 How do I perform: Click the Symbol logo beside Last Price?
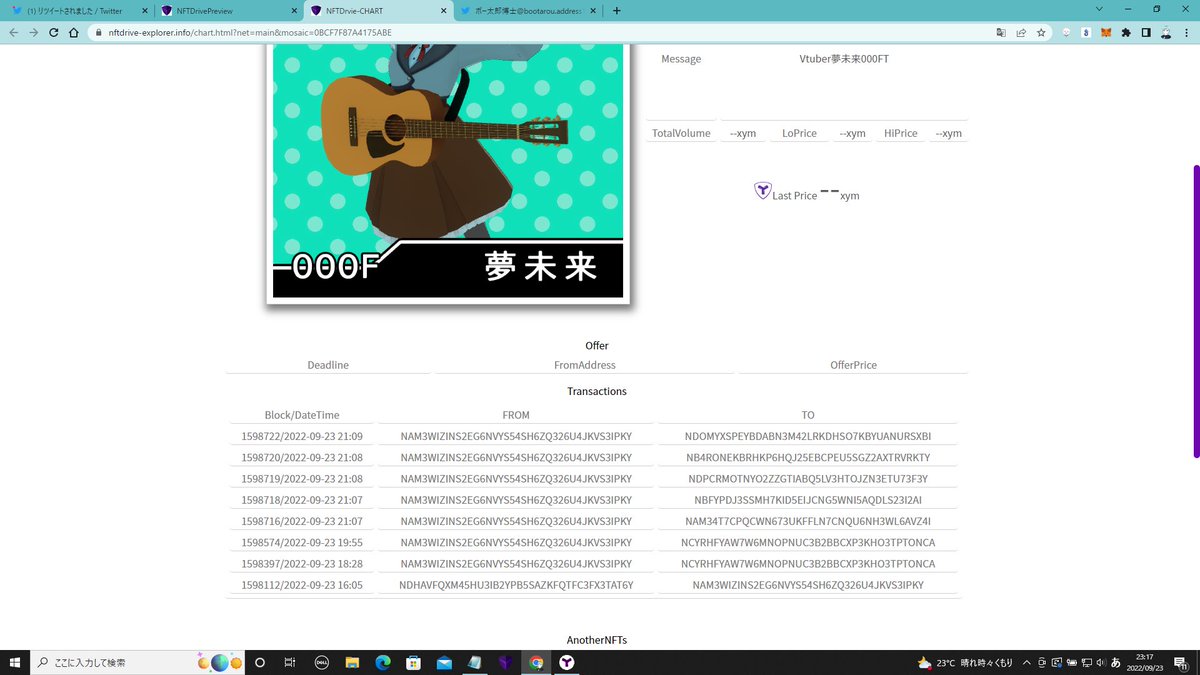coord(763,190)
